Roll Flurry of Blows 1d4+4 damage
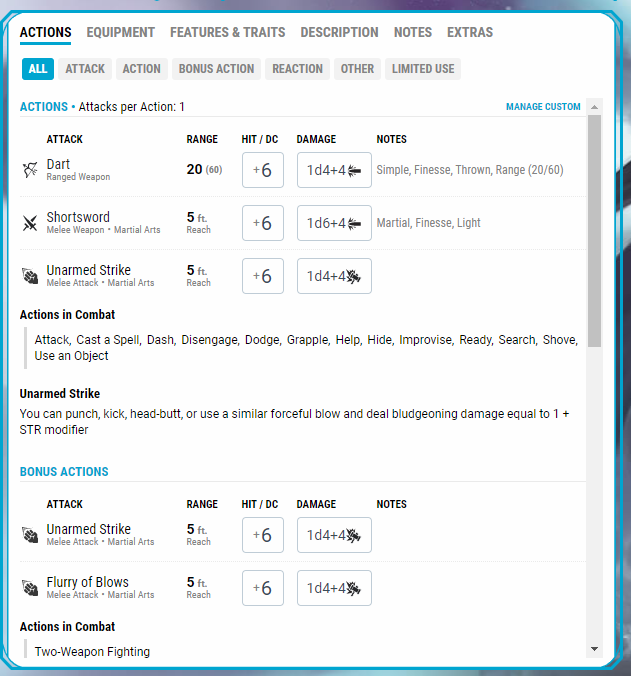The width and height of the screenshot is (631, 676). (x=334, y=588)
